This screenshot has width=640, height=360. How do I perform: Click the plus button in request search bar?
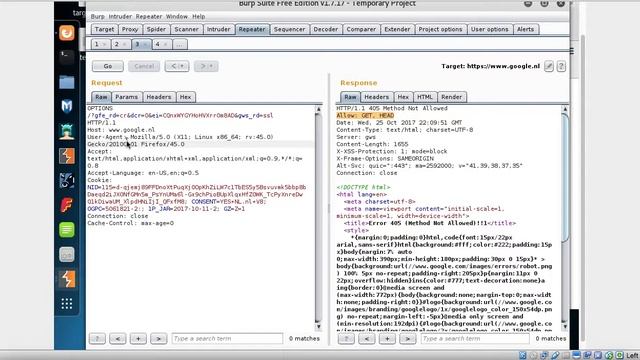point(138,338)
